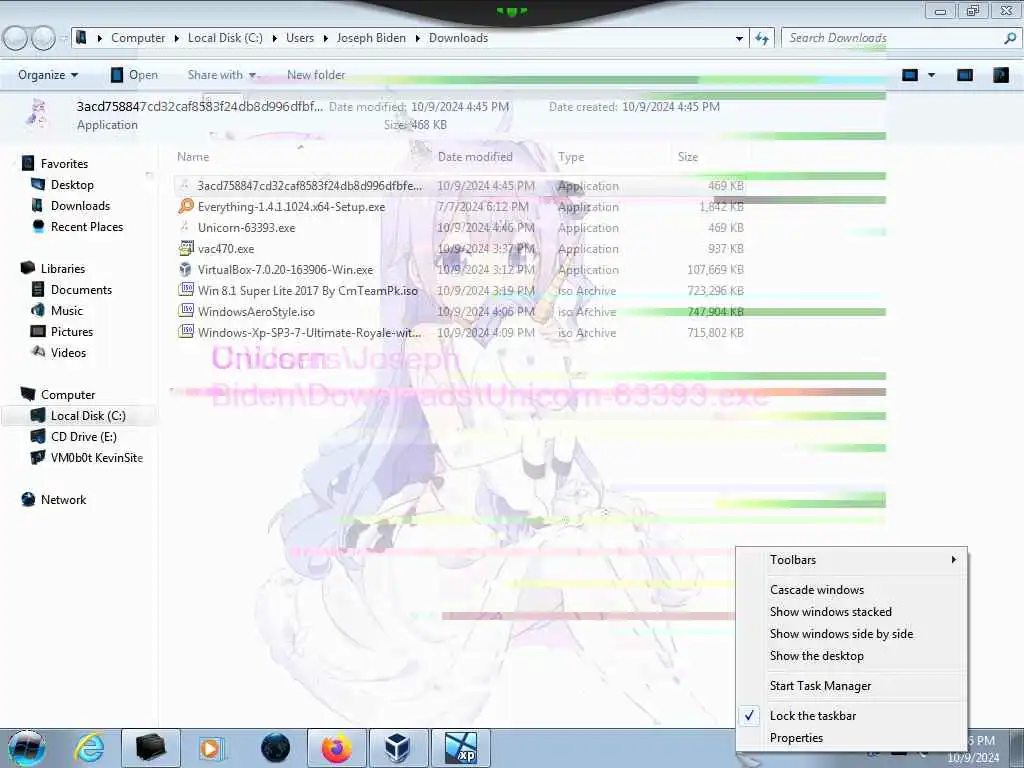Click the Windows-Xp-SP3 iso file icon
The height and width of the screenshot is (768, 1024).
(186, 332)
